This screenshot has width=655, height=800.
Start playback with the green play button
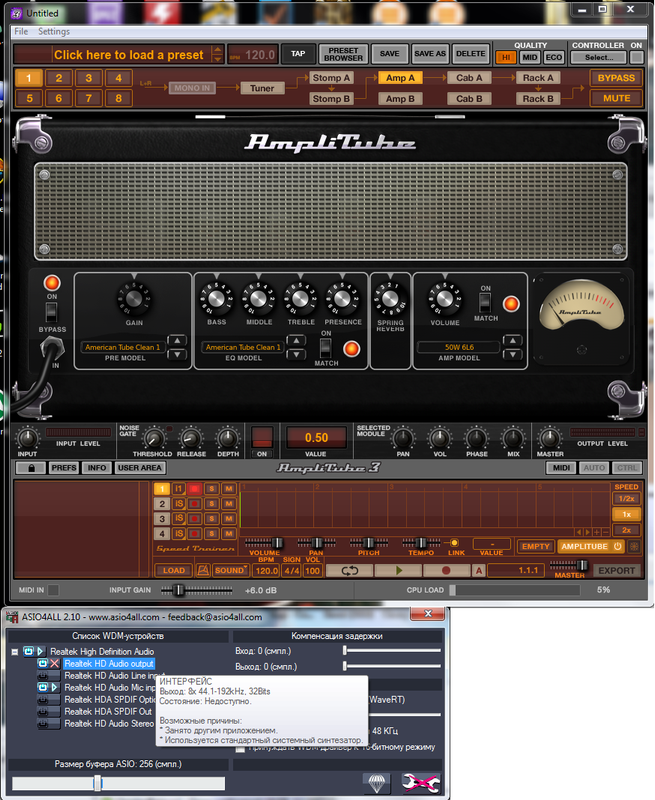pos(399,570)
